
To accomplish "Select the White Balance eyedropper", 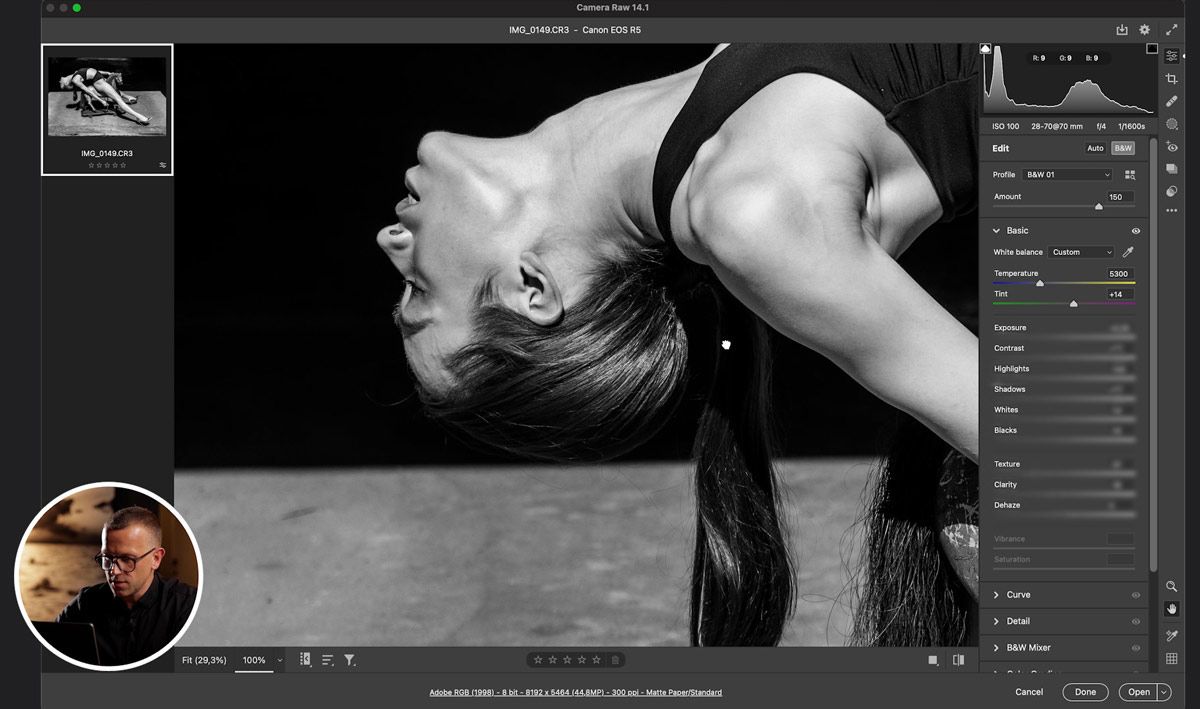I will pyautogui.click(x=1129, y=252).
